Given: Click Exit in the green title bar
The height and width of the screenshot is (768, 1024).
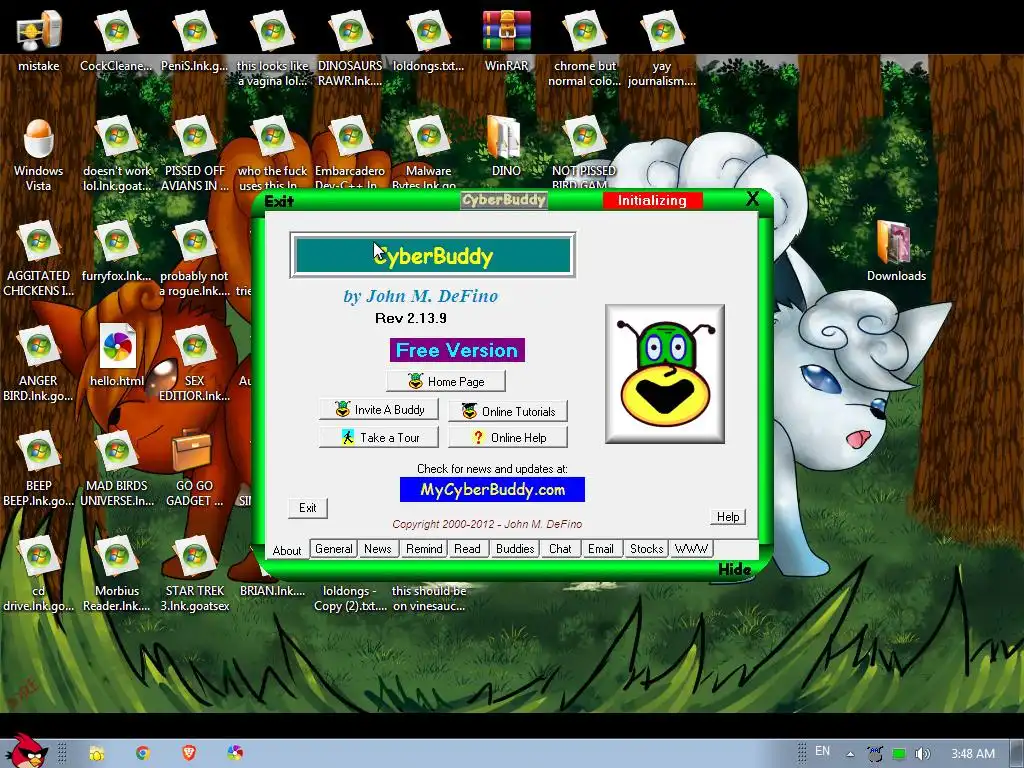Looking at the screenshot, I should [x=280, y=201].
